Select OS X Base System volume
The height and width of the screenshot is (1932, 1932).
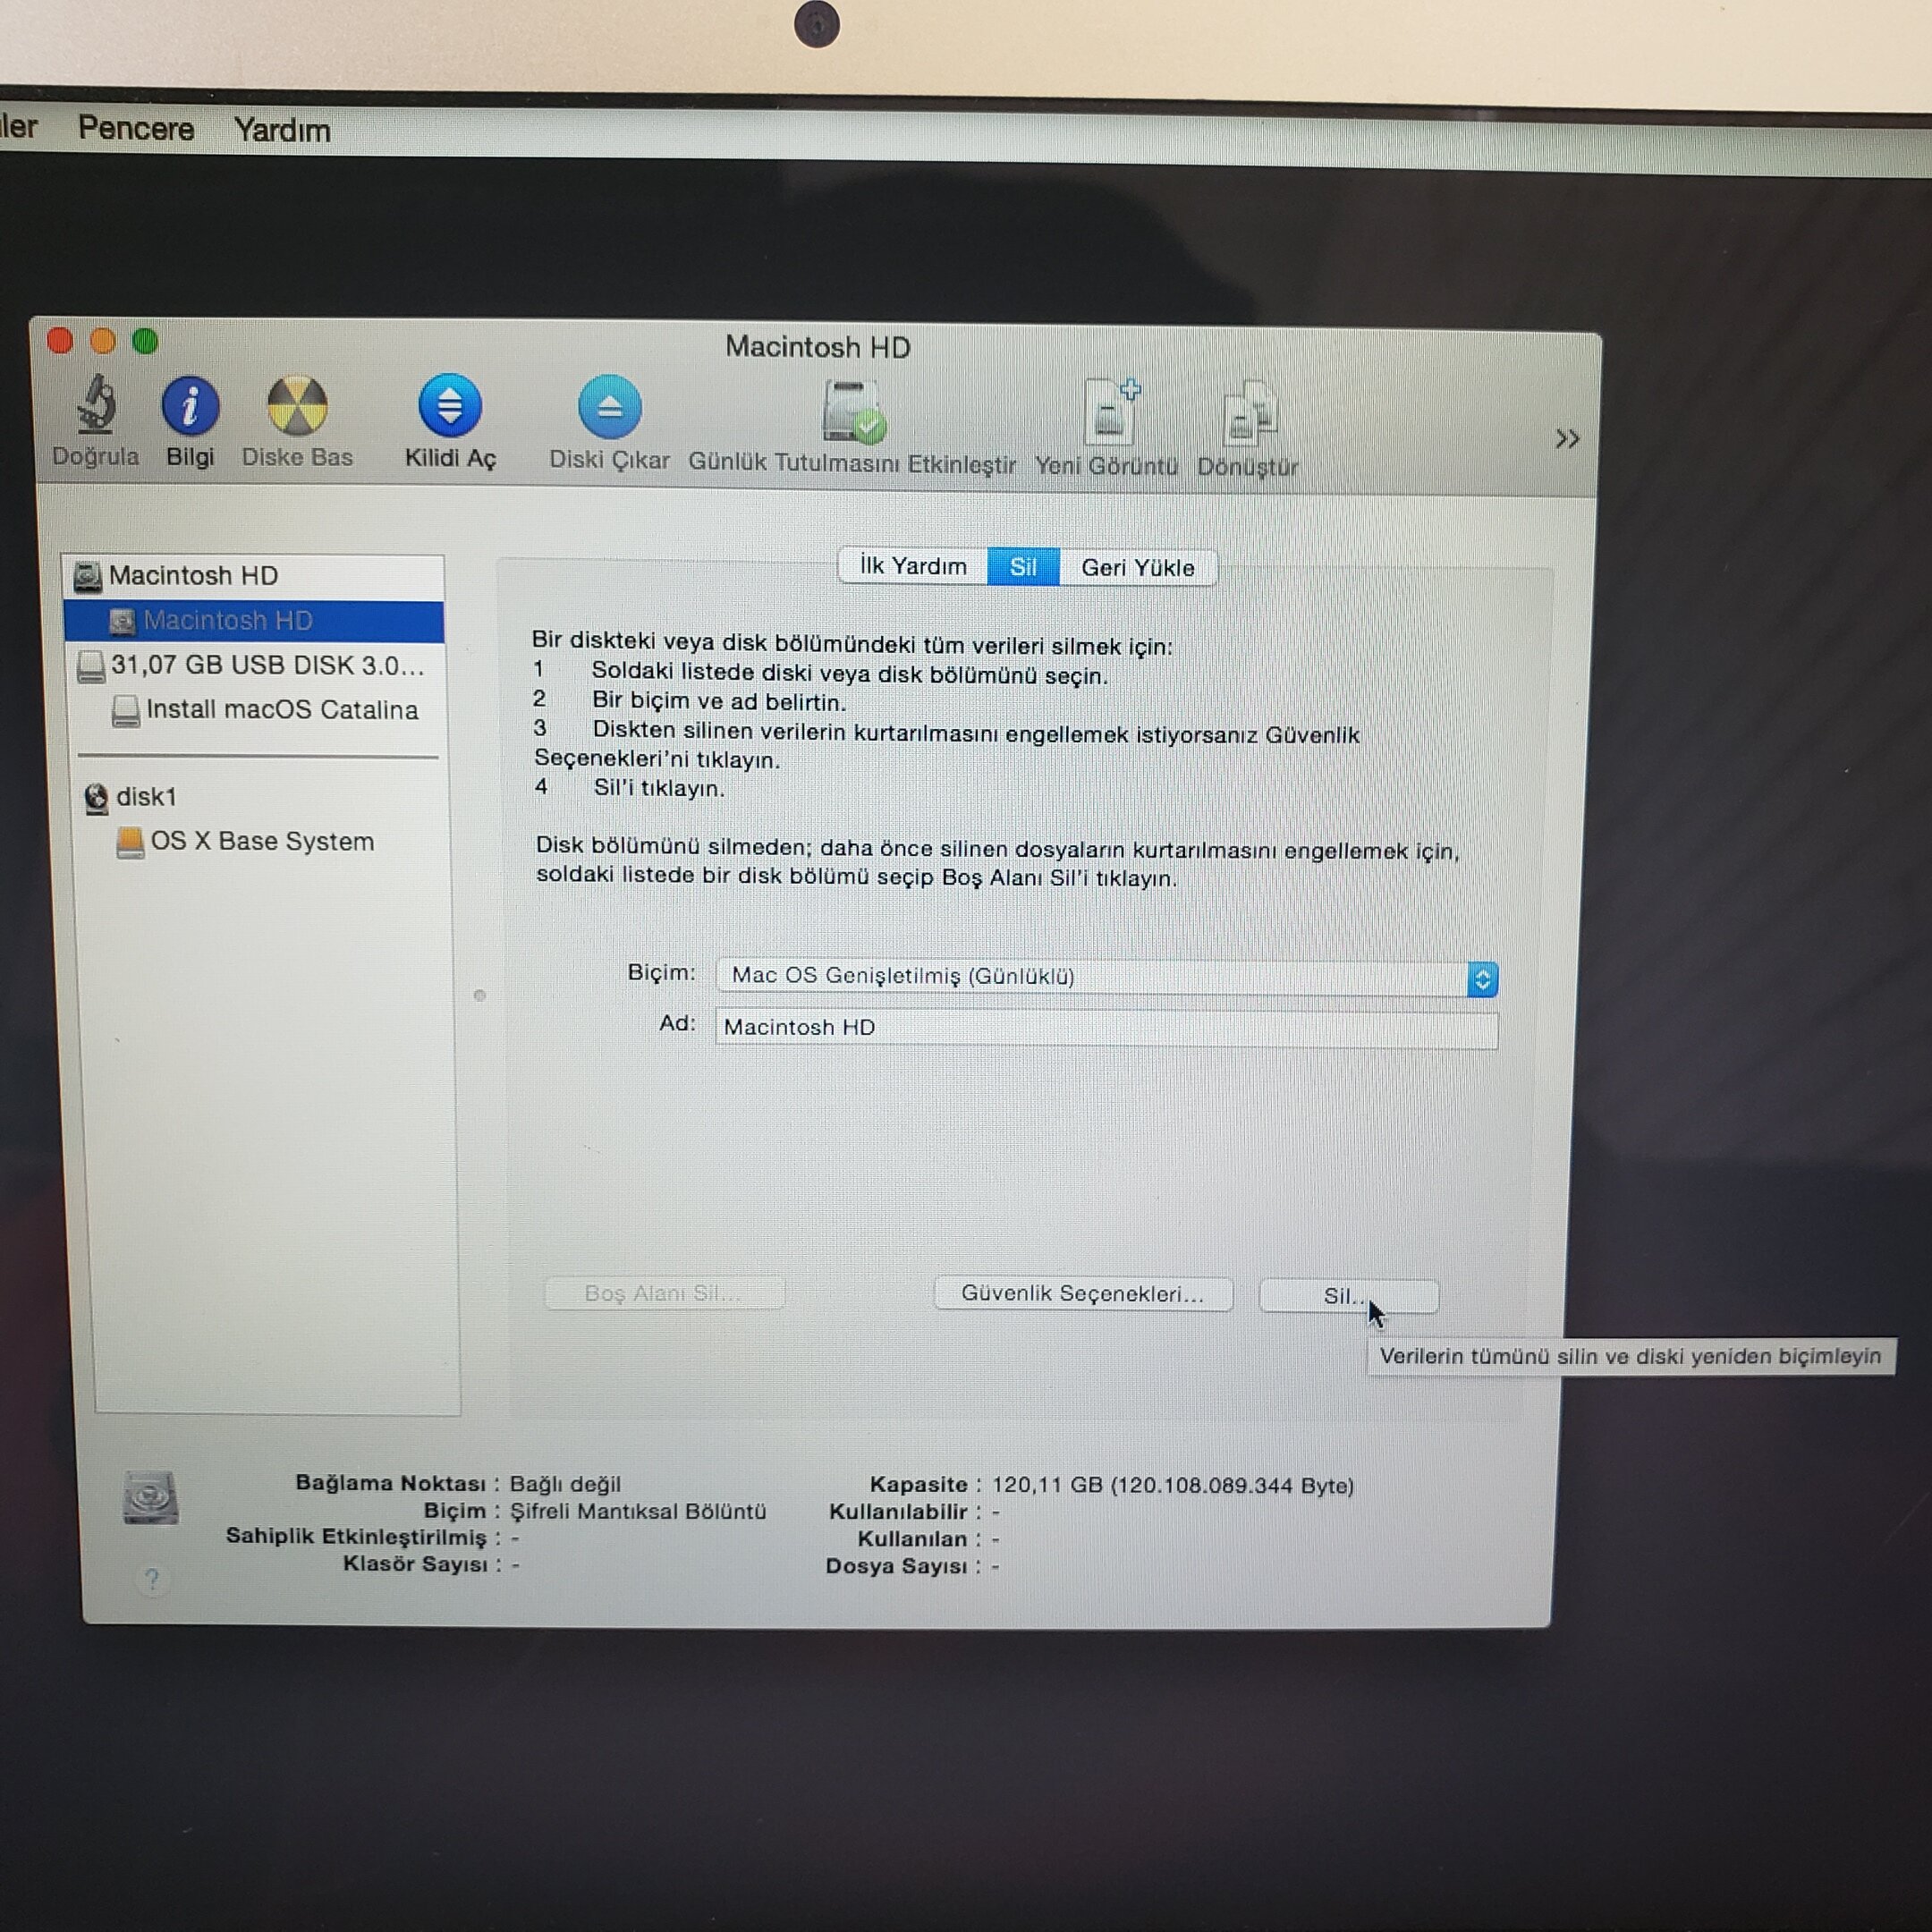262,842
